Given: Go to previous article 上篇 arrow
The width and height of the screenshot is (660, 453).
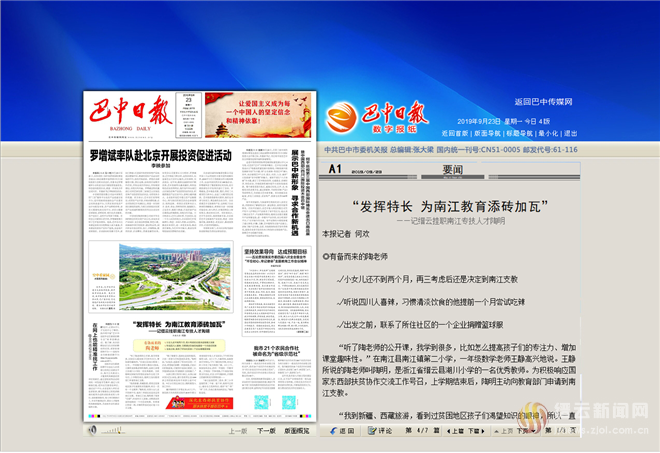Looking at the screenshot, I should point(455,431).
